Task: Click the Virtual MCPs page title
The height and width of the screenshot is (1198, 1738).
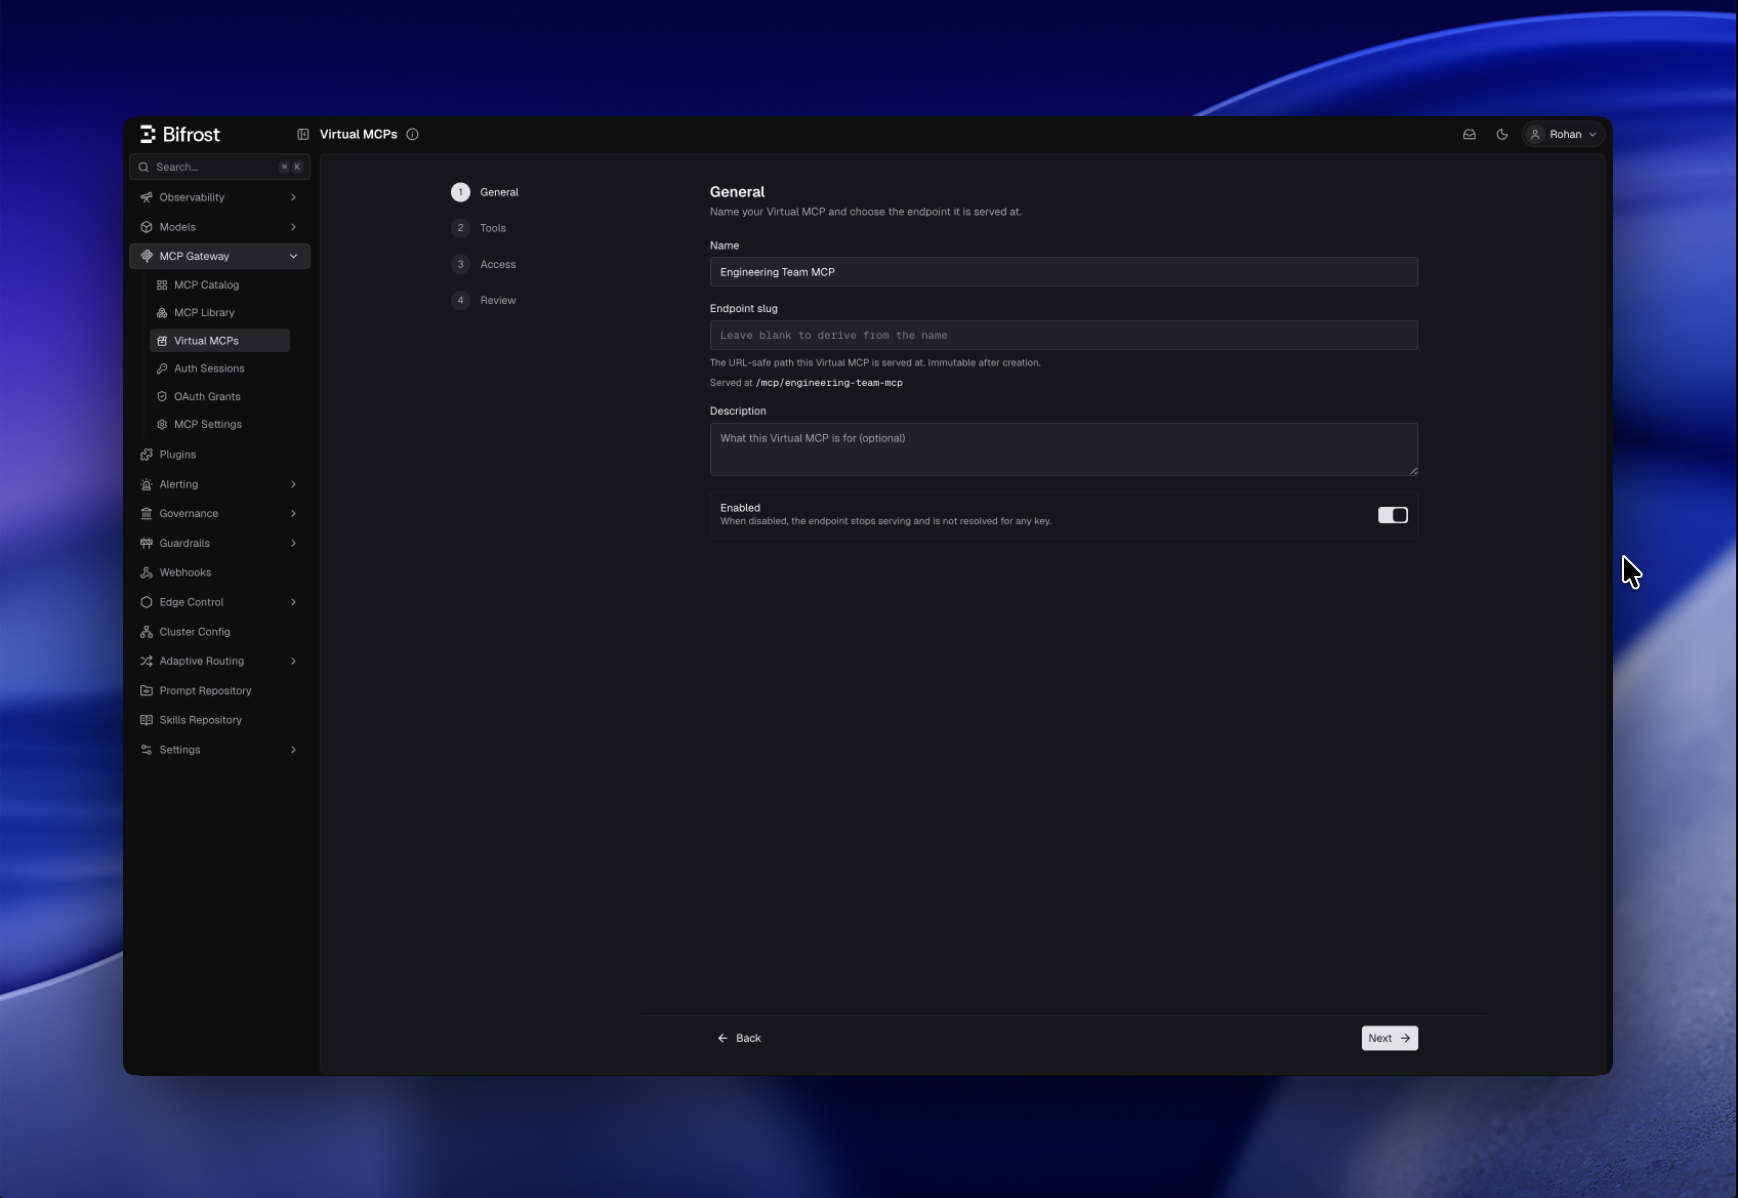Action: coord(358,134)
